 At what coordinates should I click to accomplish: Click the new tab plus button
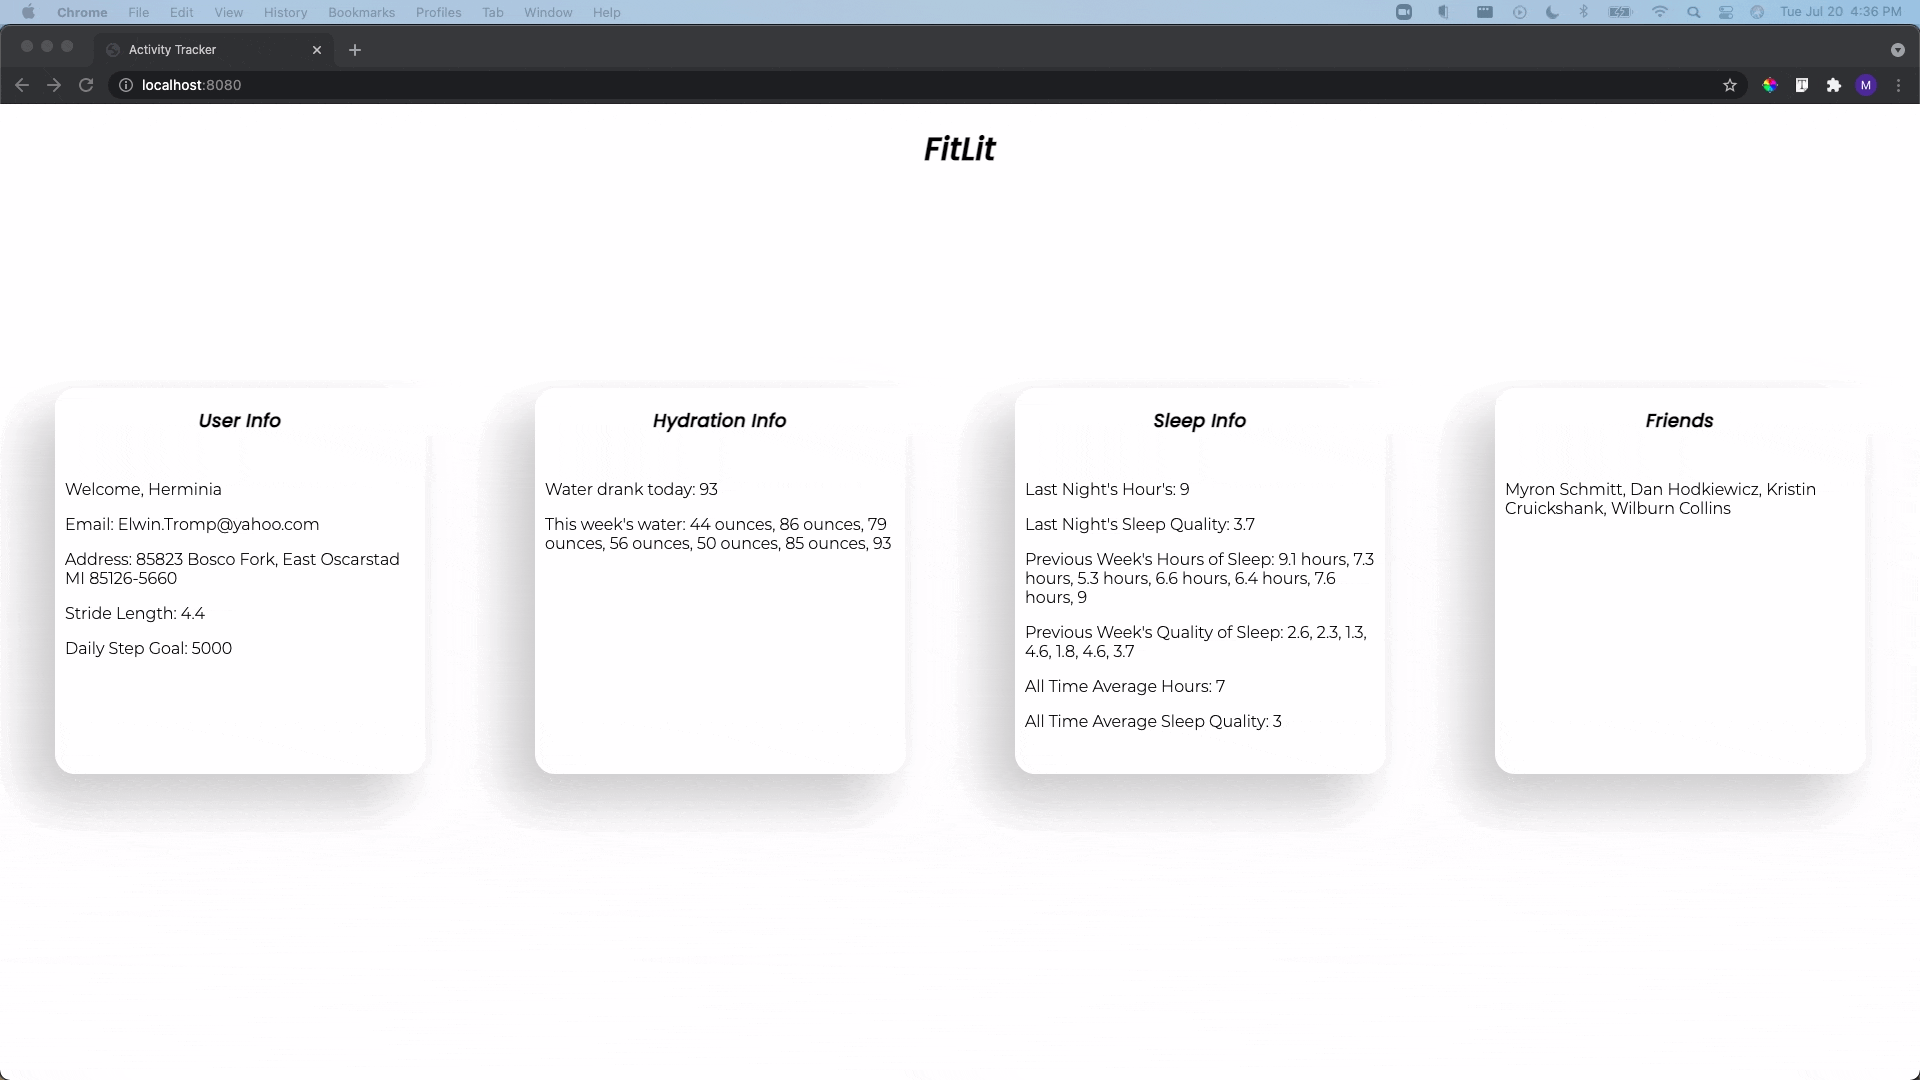[355, 49]
